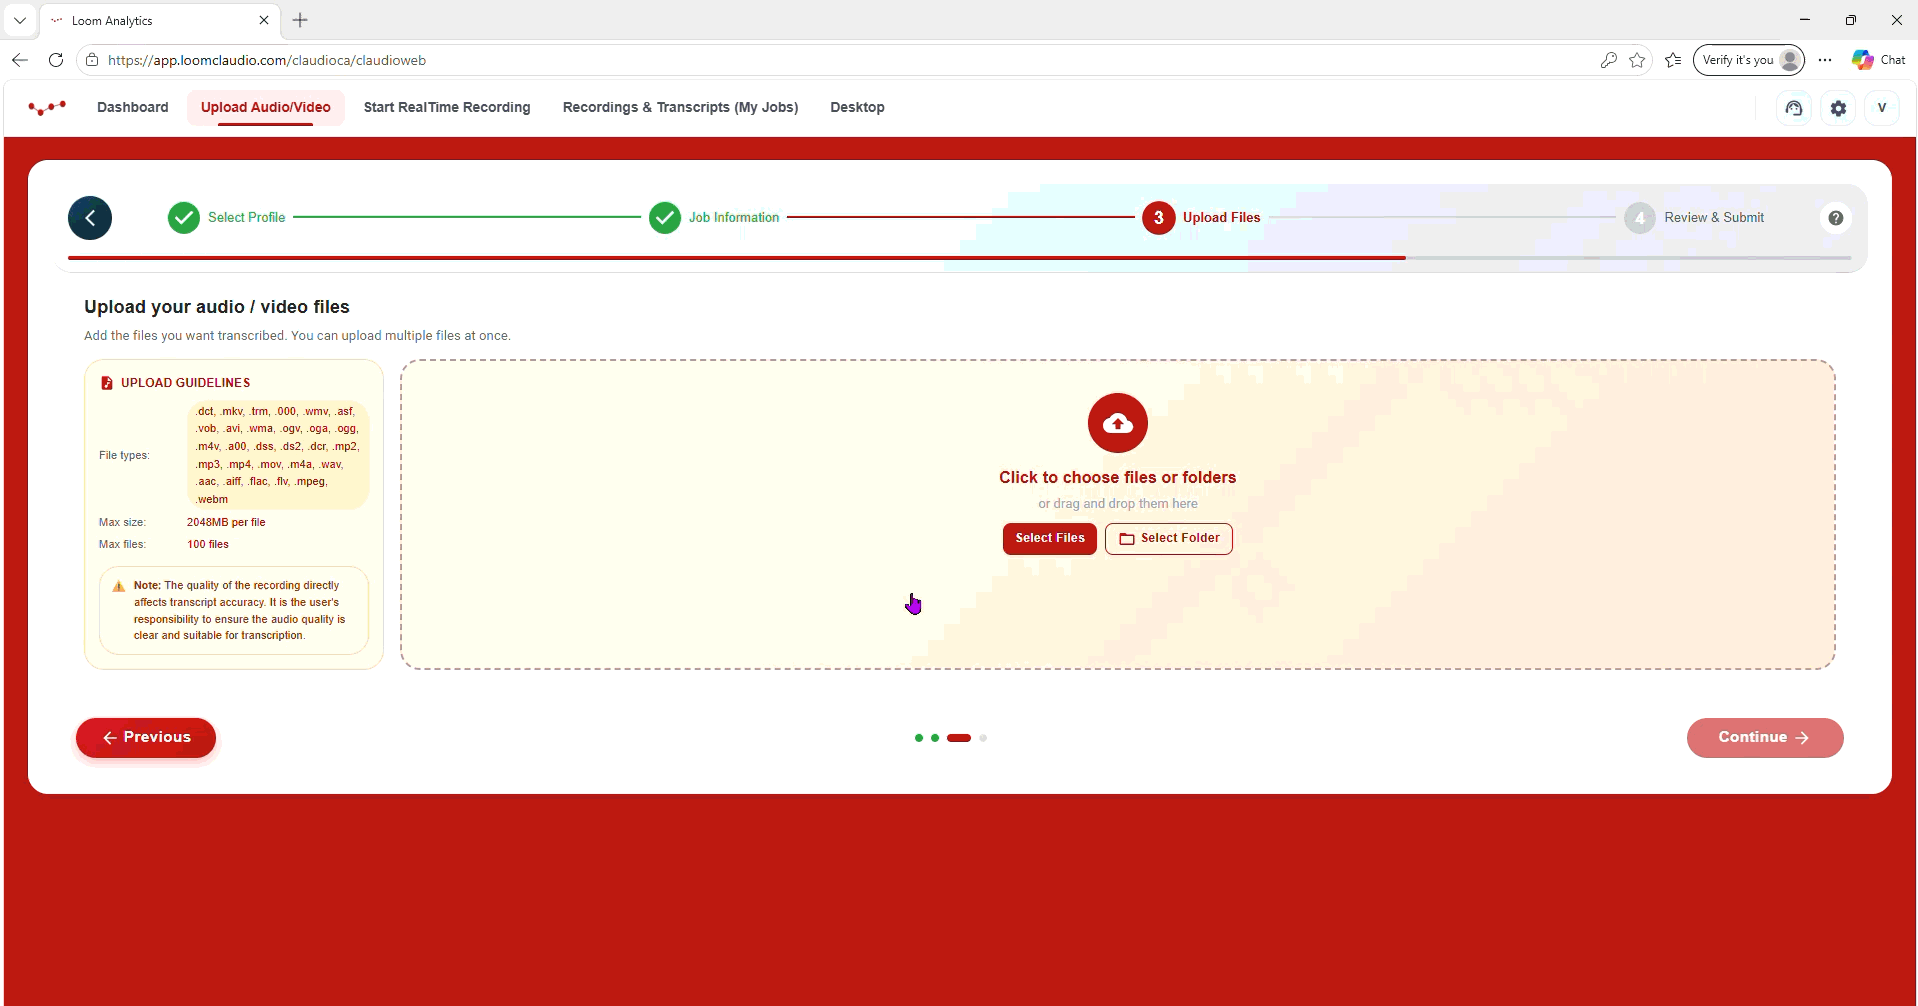Click the warning triangle icon in note
1918x1006 pixels.
pos(119,587)
